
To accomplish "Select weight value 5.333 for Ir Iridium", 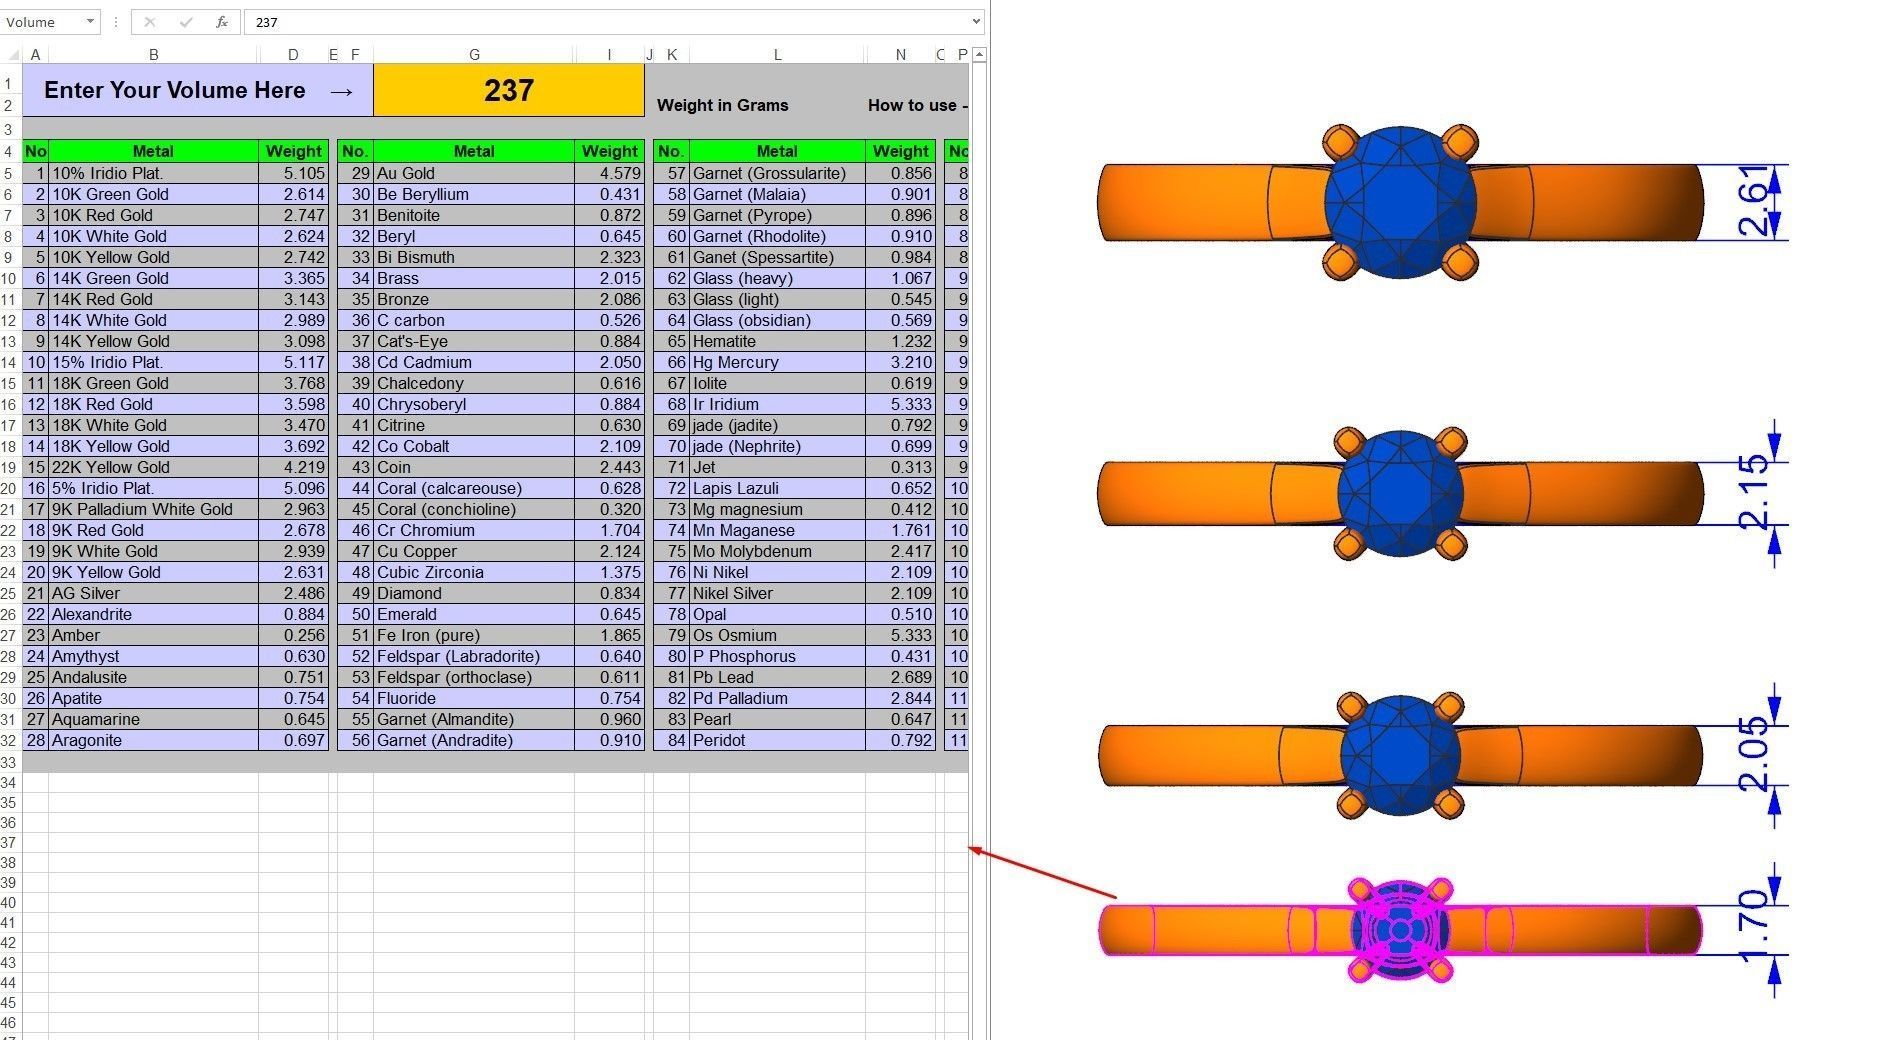I will [901, 404].
